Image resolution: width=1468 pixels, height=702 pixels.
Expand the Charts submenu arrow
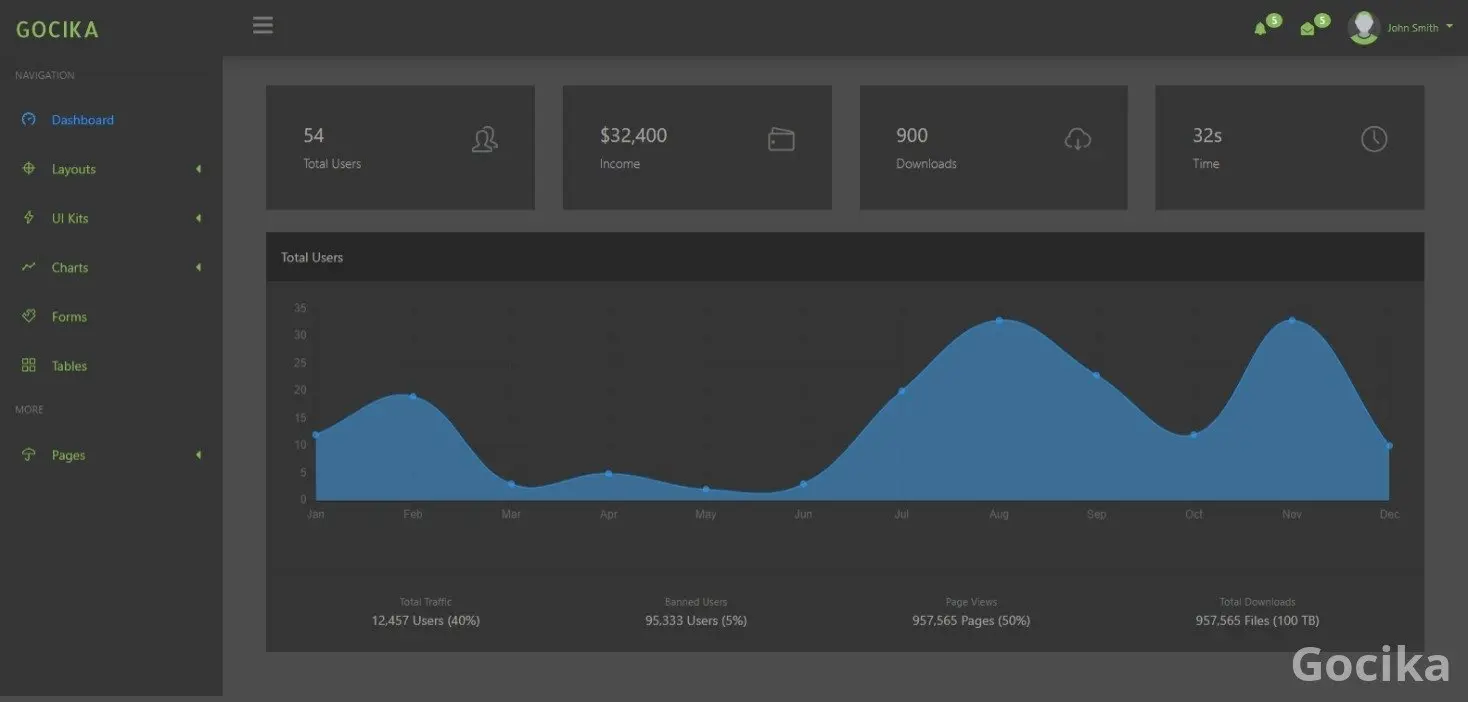click(198, 267)
